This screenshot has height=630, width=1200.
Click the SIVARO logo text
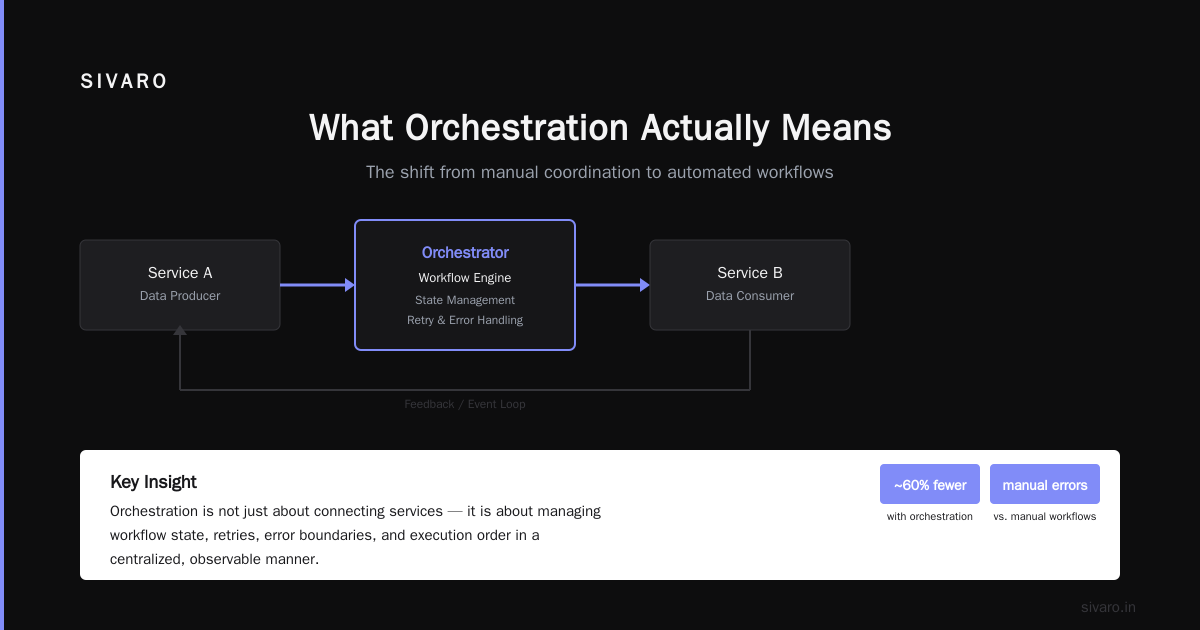124,82
